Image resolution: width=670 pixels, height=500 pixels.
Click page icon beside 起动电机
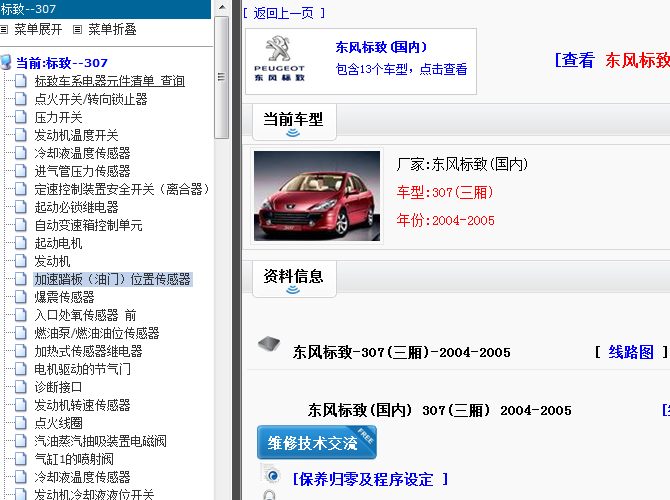click(x=21, y=242)
